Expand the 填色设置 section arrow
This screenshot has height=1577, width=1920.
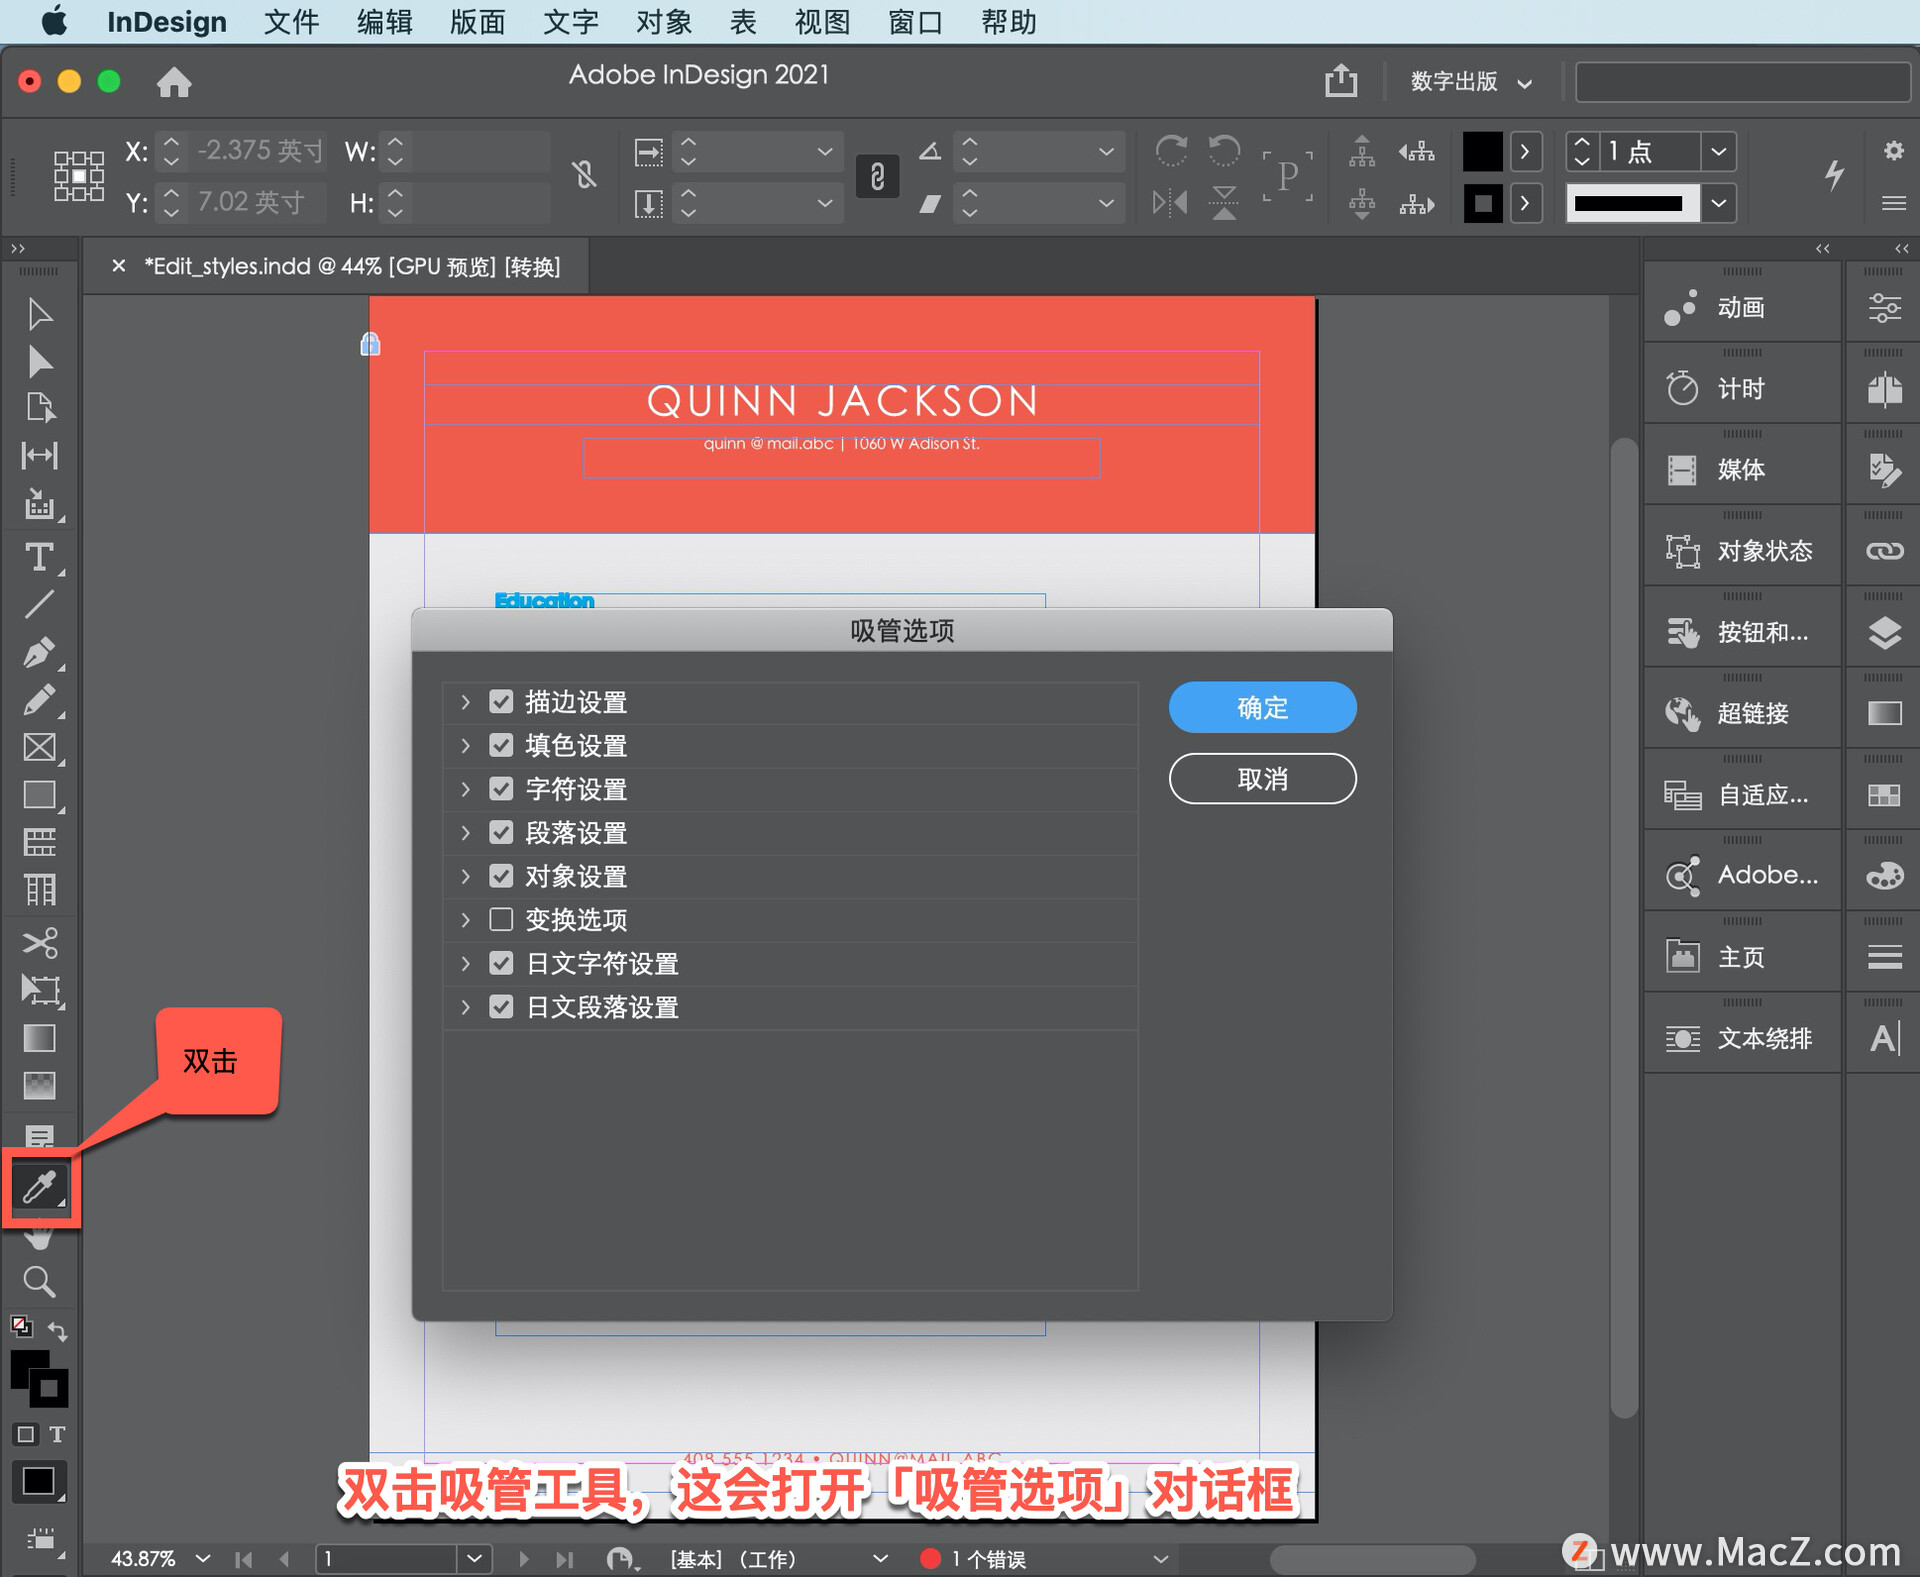(x=465, y=745)
